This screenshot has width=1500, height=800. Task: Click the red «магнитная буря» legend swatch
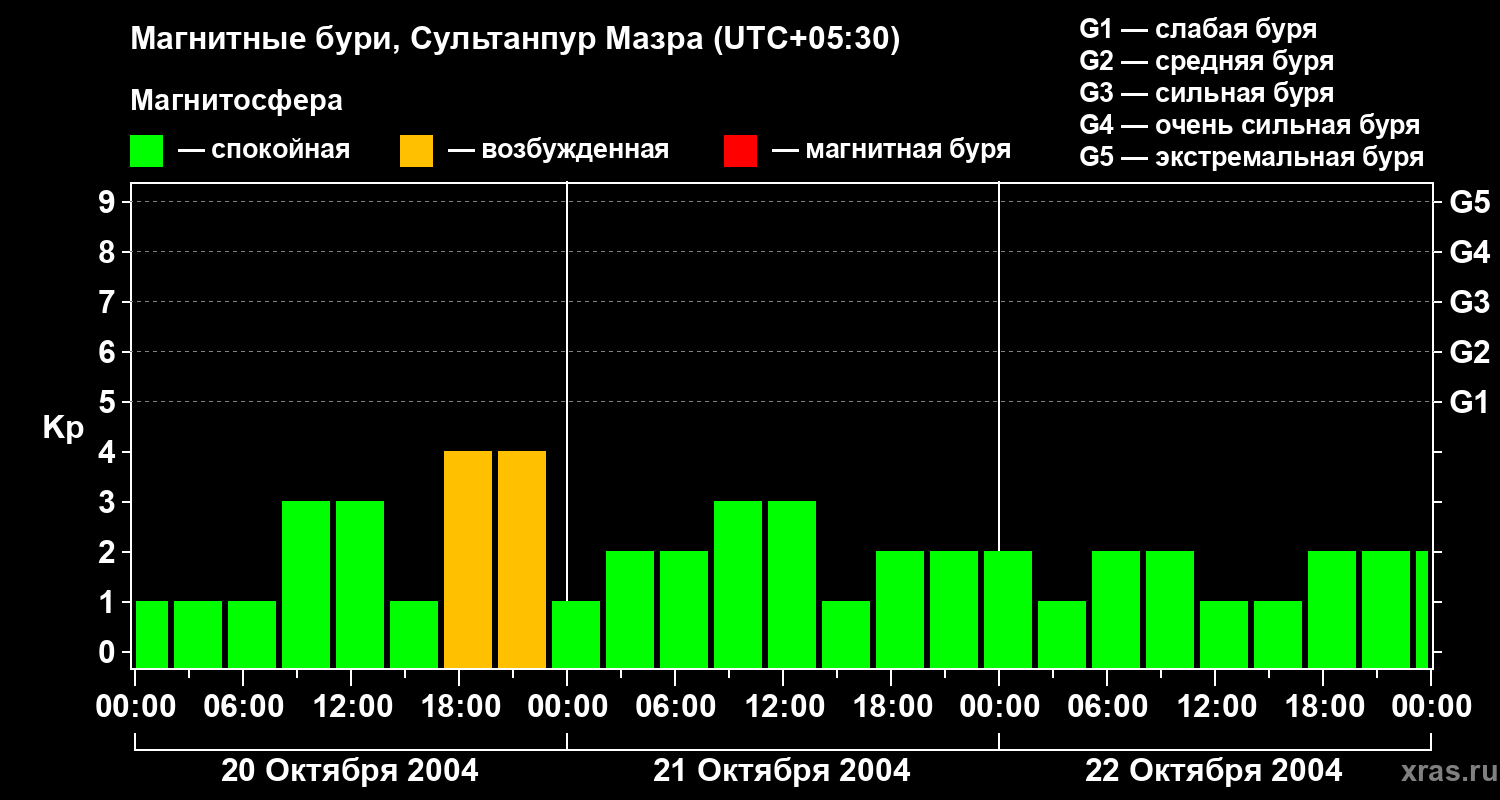pyautogui.click(x=740, y=151)
